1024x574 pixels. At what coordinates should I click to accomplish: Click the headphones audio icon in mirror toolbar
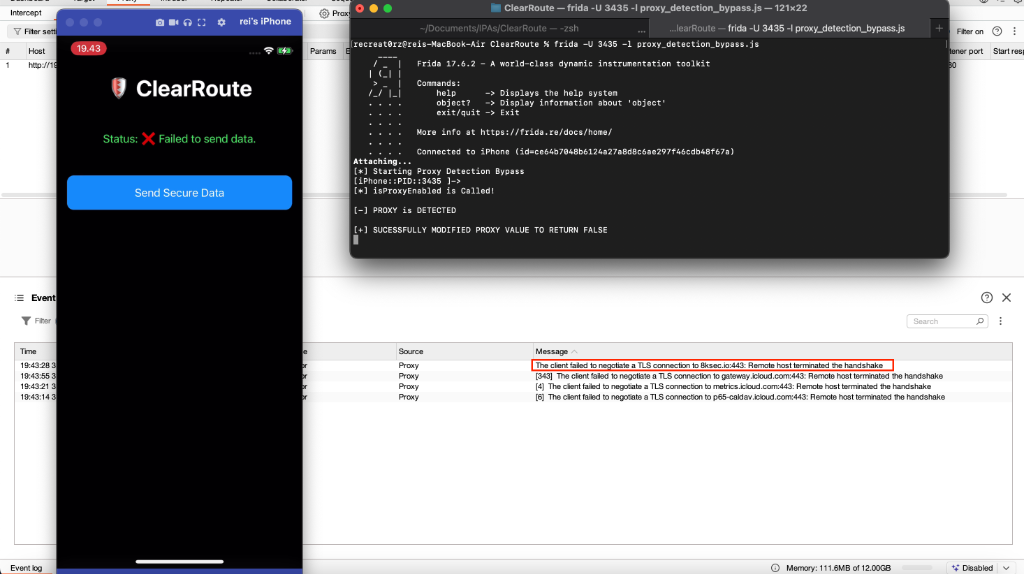tap(187, 22)
